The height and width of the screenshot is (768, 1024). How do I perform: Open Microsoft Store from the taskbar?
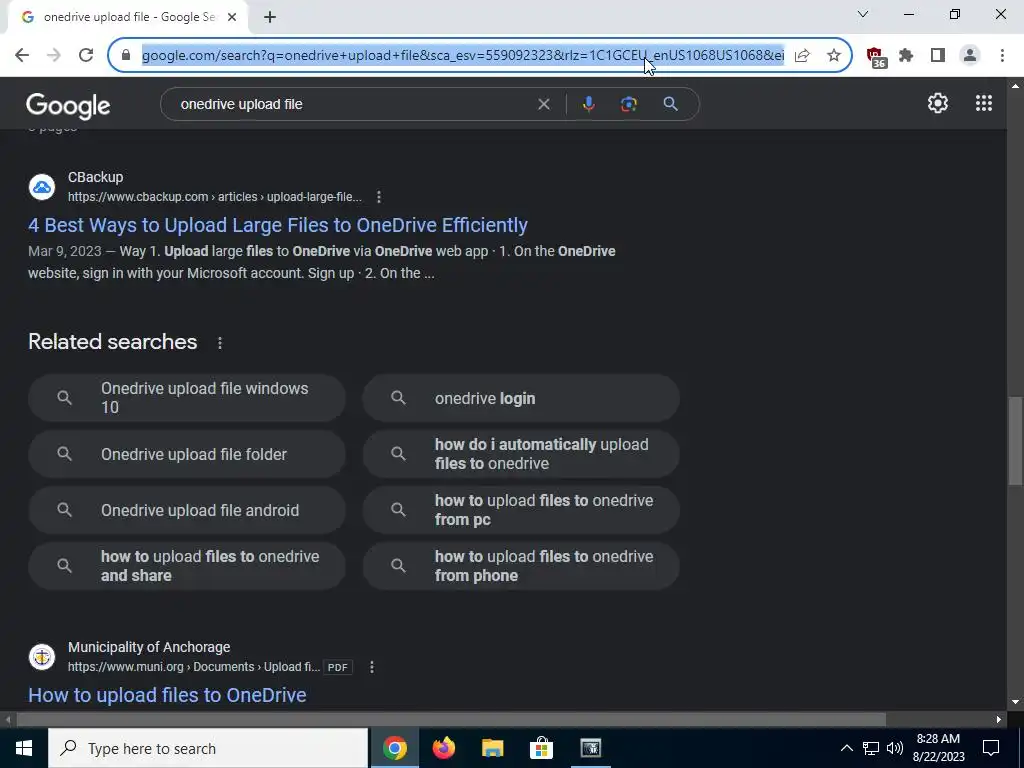(x=541, y=748)
